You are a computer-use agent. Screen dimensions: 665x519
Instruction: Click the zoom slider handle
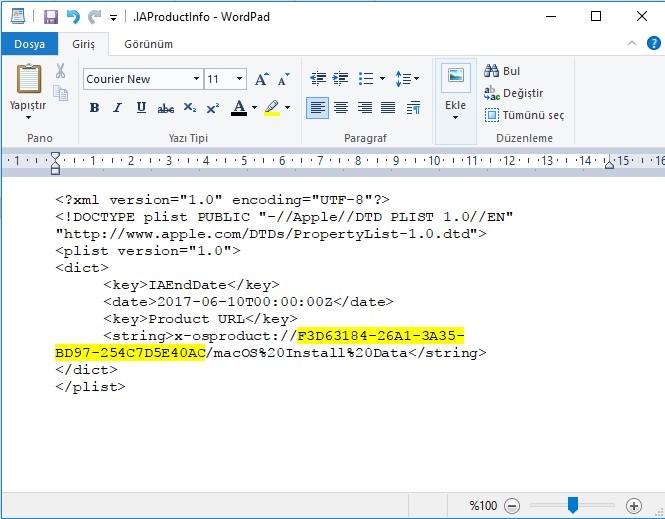tap(573, 506)
